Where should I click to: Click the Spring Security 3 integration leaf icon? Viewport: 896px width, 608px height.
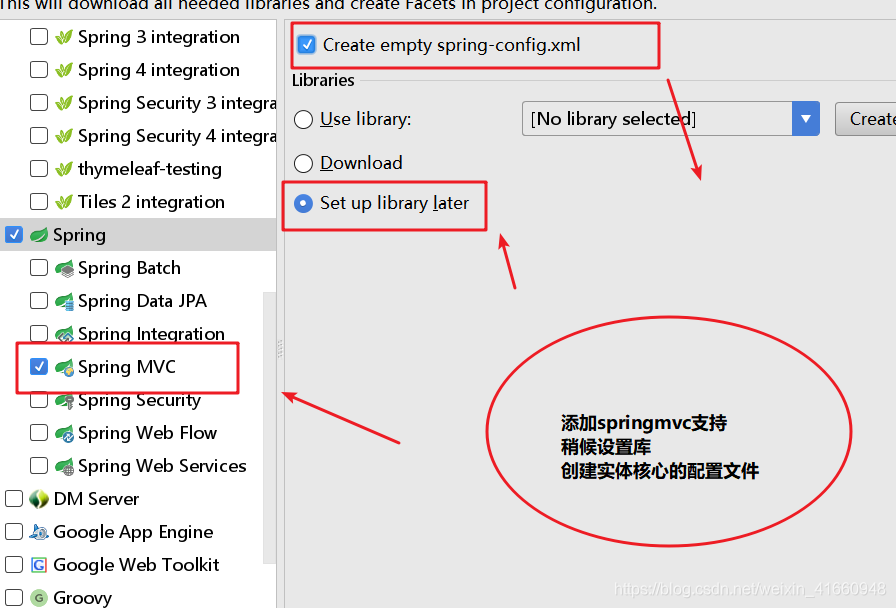pos(64,103)
